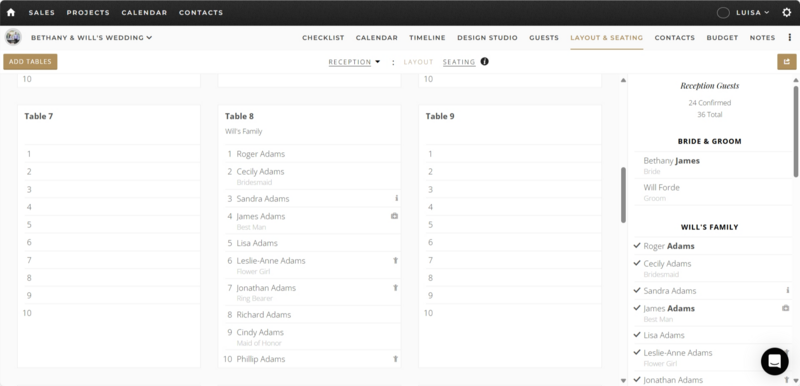
Task: Click the wedding project thumbnail avatar
Action: [x=13, y=37]
